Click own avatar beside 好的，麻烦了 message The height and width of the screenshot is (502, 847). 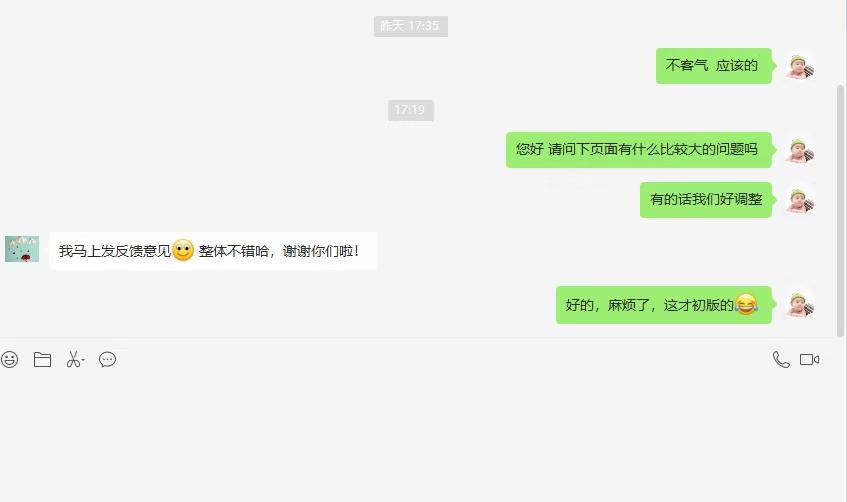(801, 304)
